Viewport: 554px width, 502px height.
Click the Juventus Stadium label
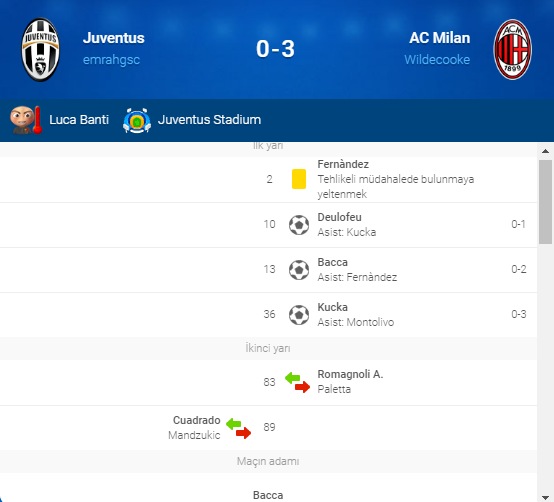coord(209,120)
